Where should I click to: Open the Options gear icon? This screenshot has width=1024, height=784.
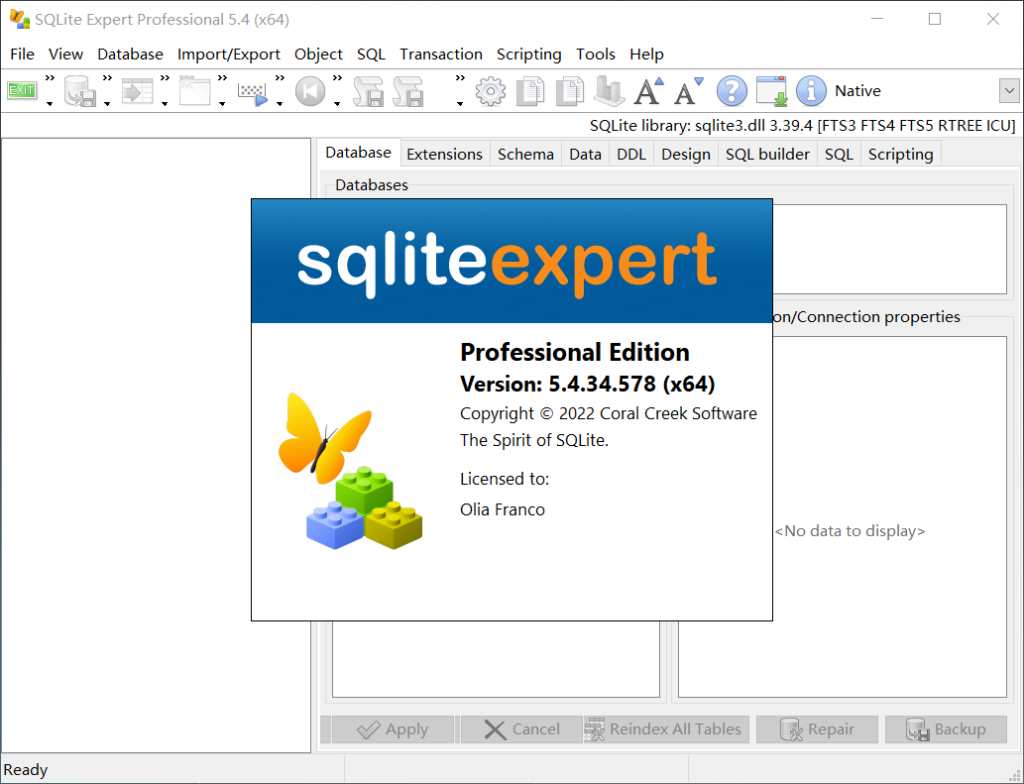(490, 91)
